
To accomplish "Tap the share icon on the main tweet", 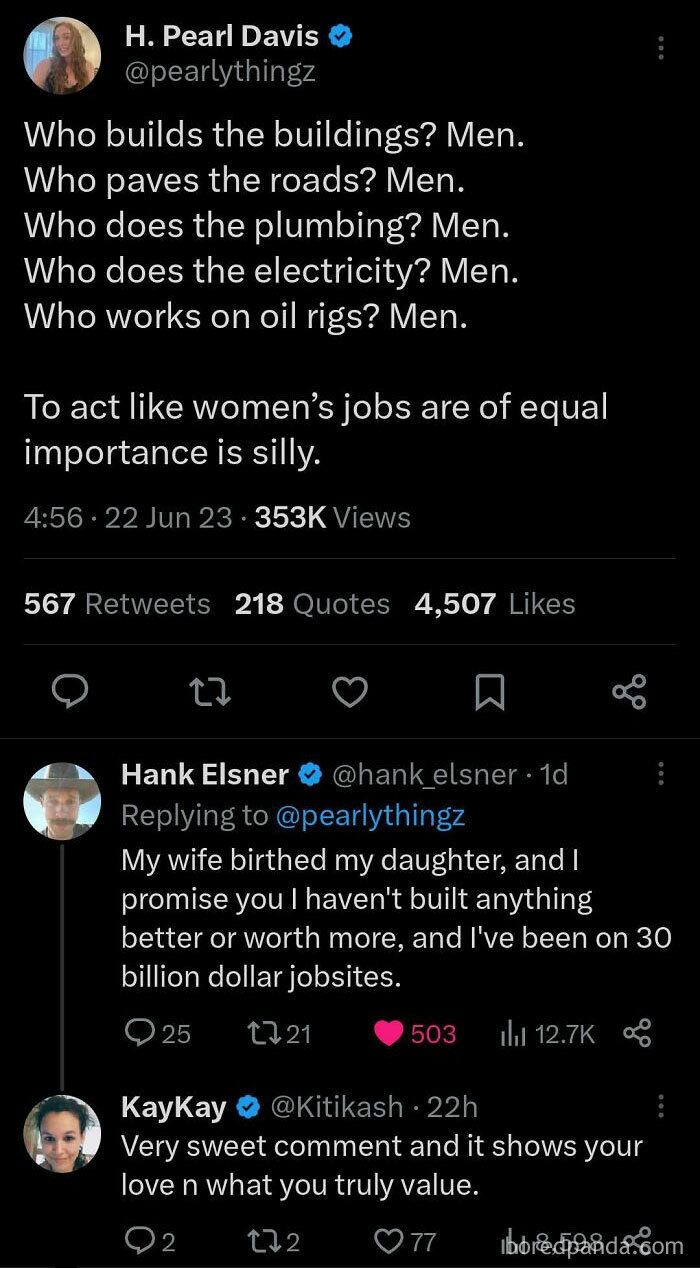I will (x=628, y=692).
